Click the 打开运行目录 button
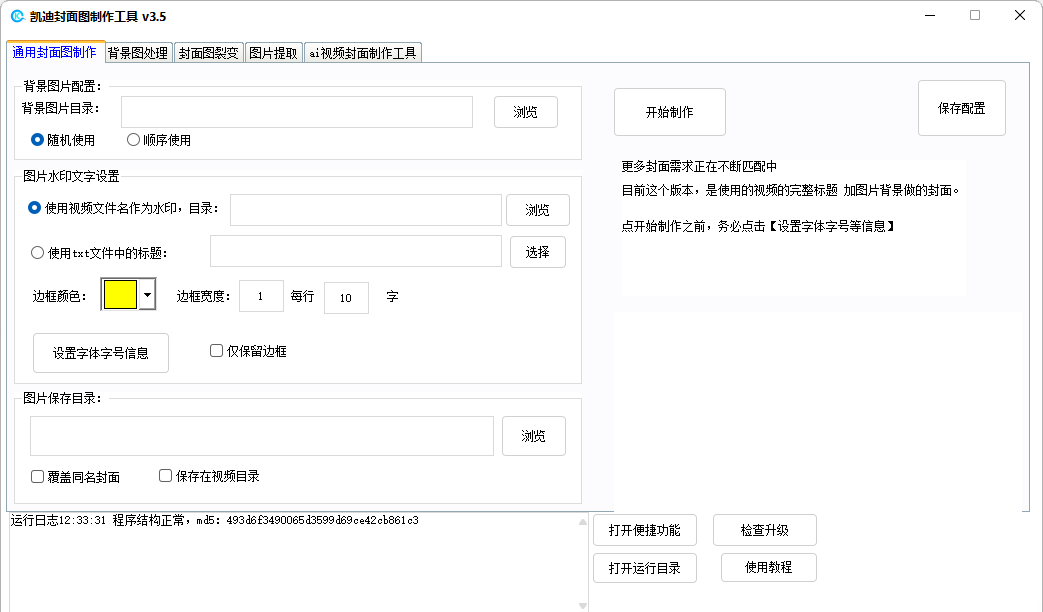The image size is (1043, 612). point(645,568)
